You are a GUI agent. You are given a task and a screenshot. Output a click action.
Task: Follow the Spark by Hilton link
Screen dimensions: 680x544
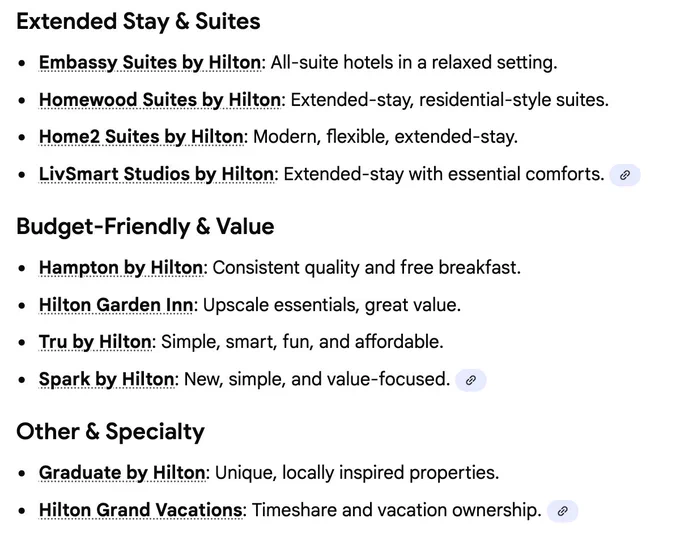click(107, 379)
